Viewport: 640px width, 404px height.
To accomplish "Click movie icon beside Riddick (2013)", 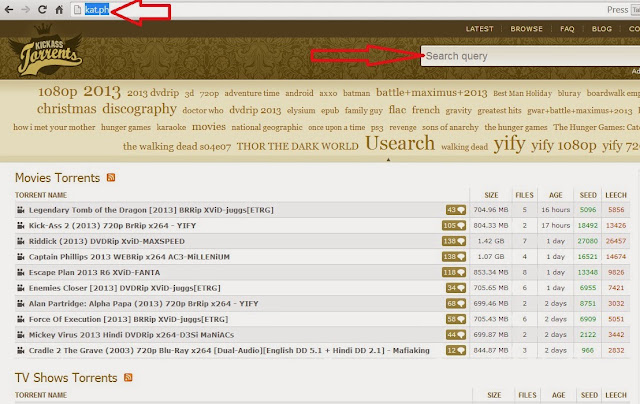I will 20,241.
